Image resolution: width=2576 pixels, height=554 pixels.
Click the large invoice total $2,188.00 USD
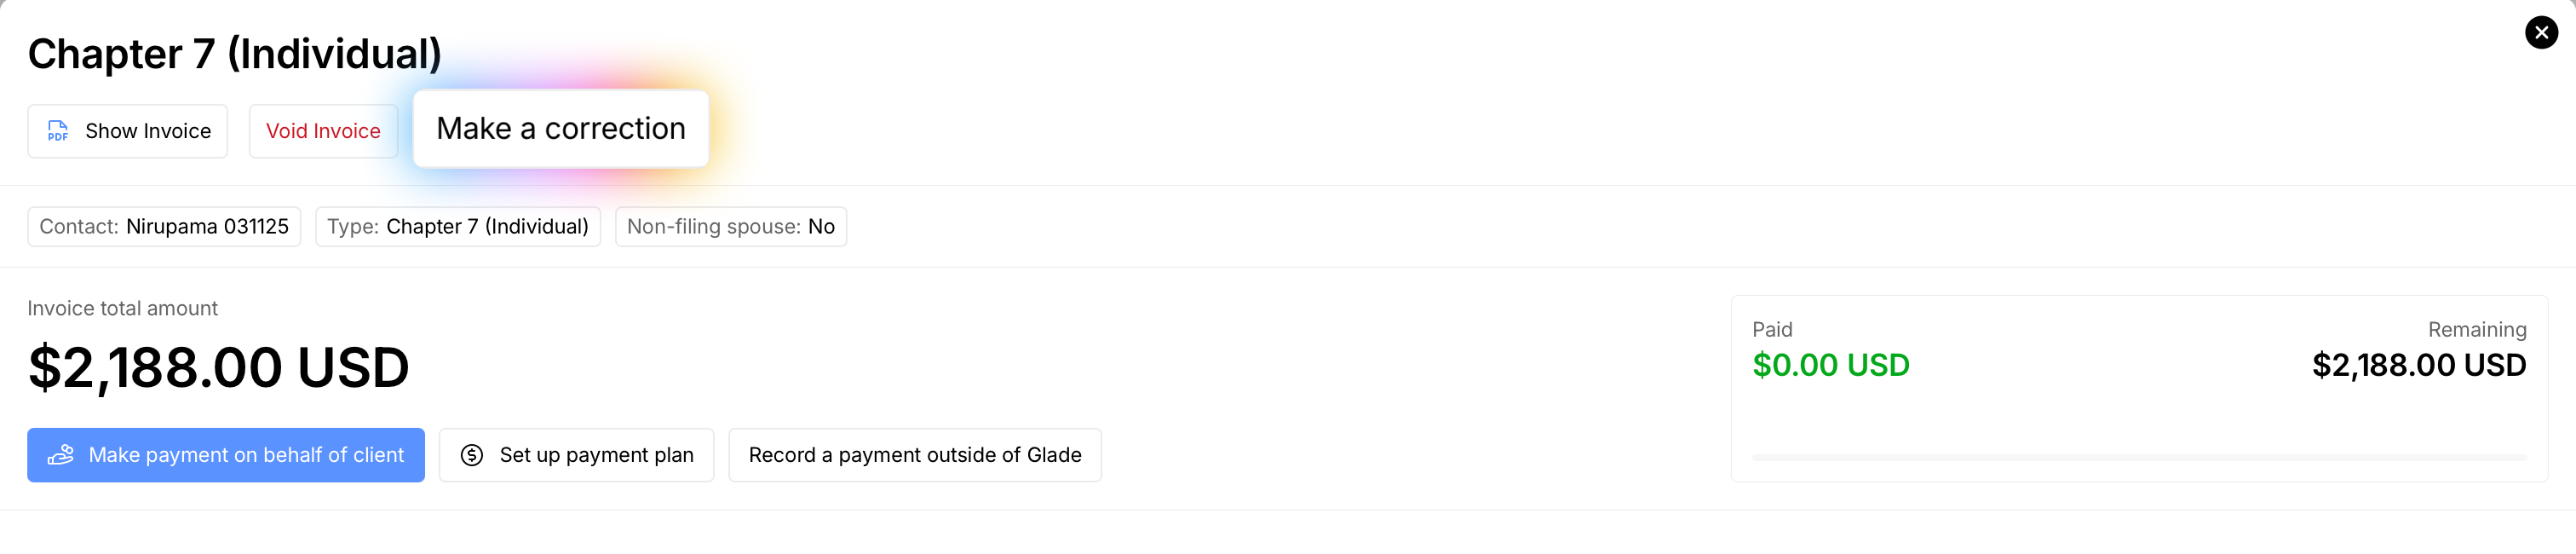click(219, 367)
